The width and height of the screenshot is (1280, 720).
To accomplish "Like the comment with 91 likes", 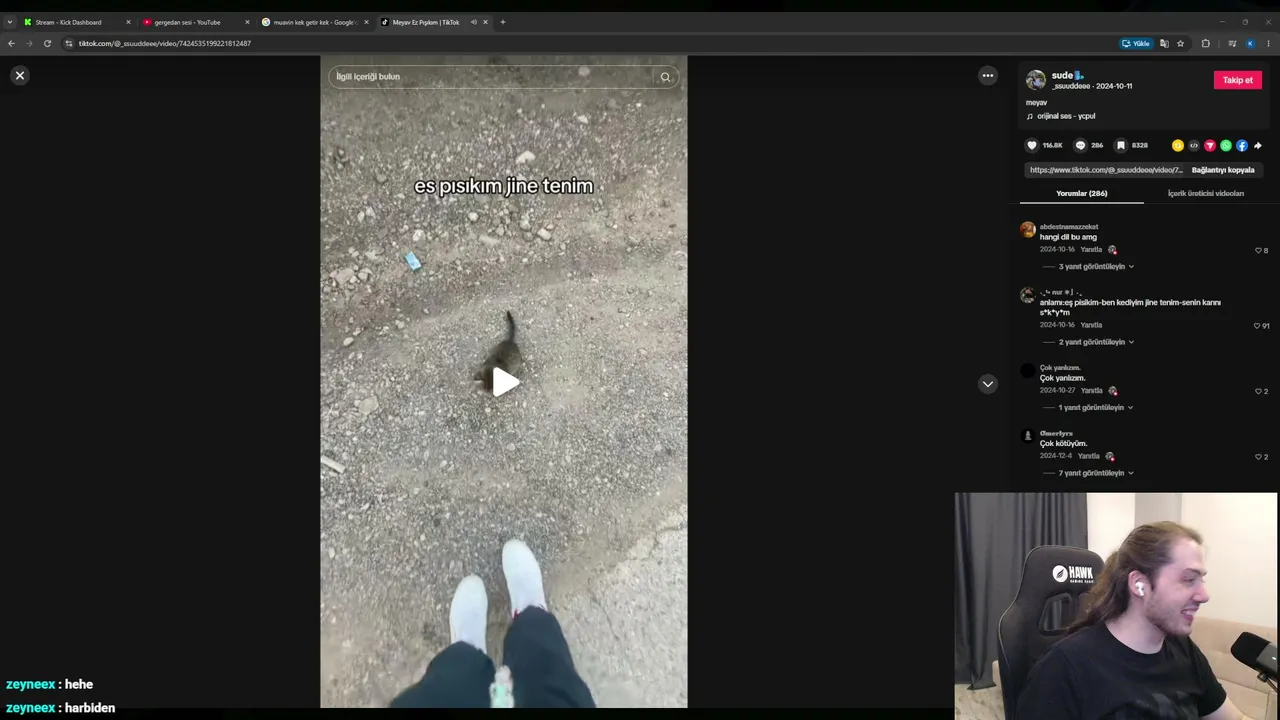I will pyautogui.click(x=1257, y=326).
